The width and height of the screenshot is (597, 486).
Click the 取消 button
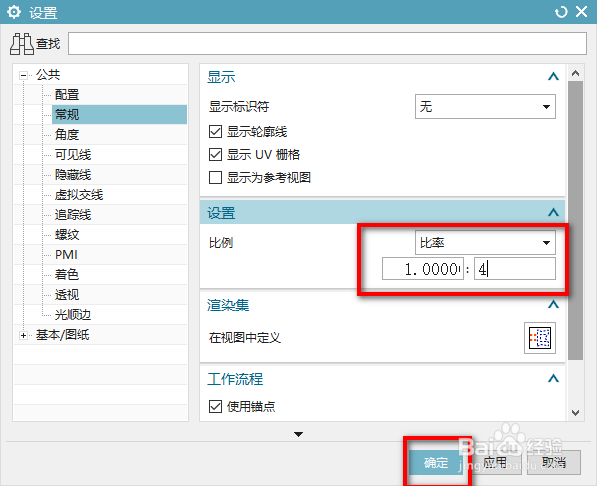pyautogui.click(x=554, y=462)
